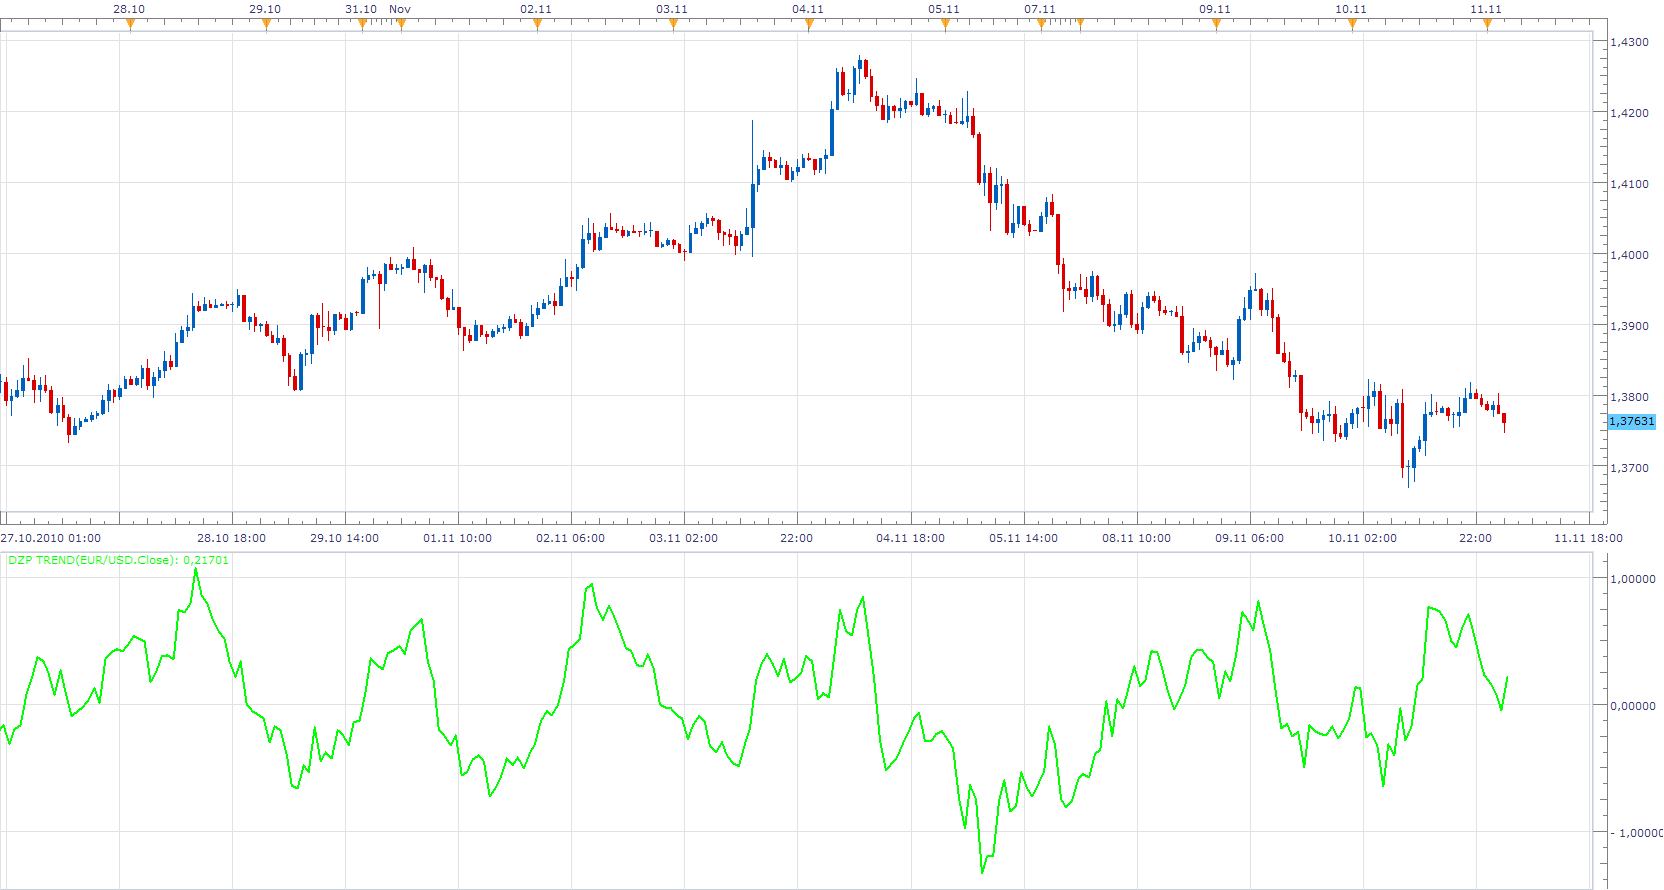Click the 10.11 02:00 time label

[x=1362, y=538]
